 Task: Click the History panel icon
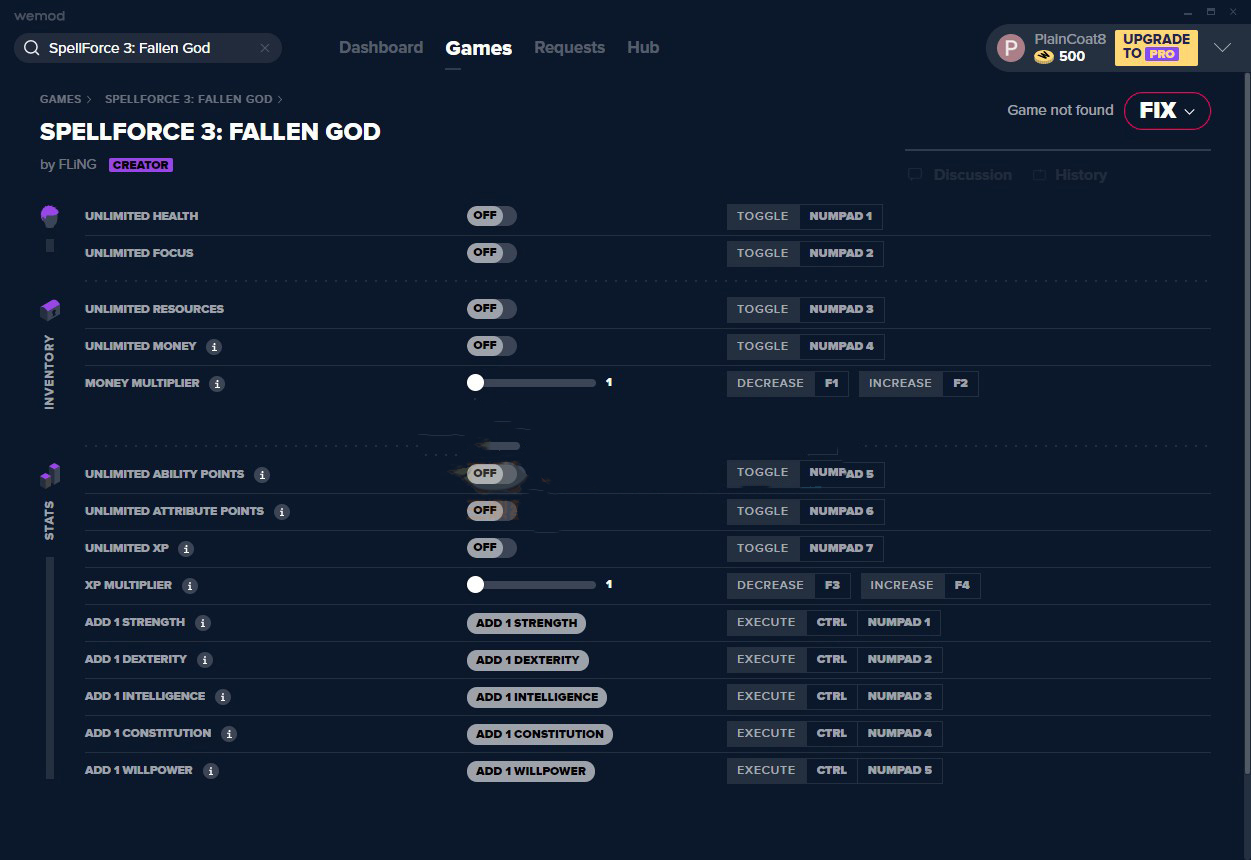(x=1040, y=175)
